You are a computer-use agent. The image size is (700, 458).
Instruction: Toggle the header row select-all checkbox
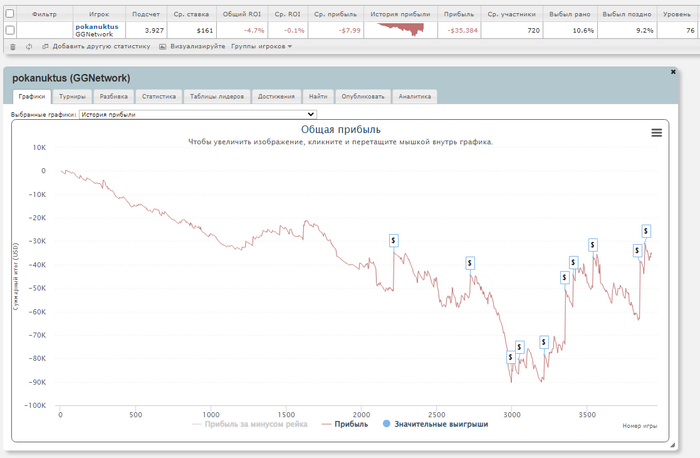9,14
